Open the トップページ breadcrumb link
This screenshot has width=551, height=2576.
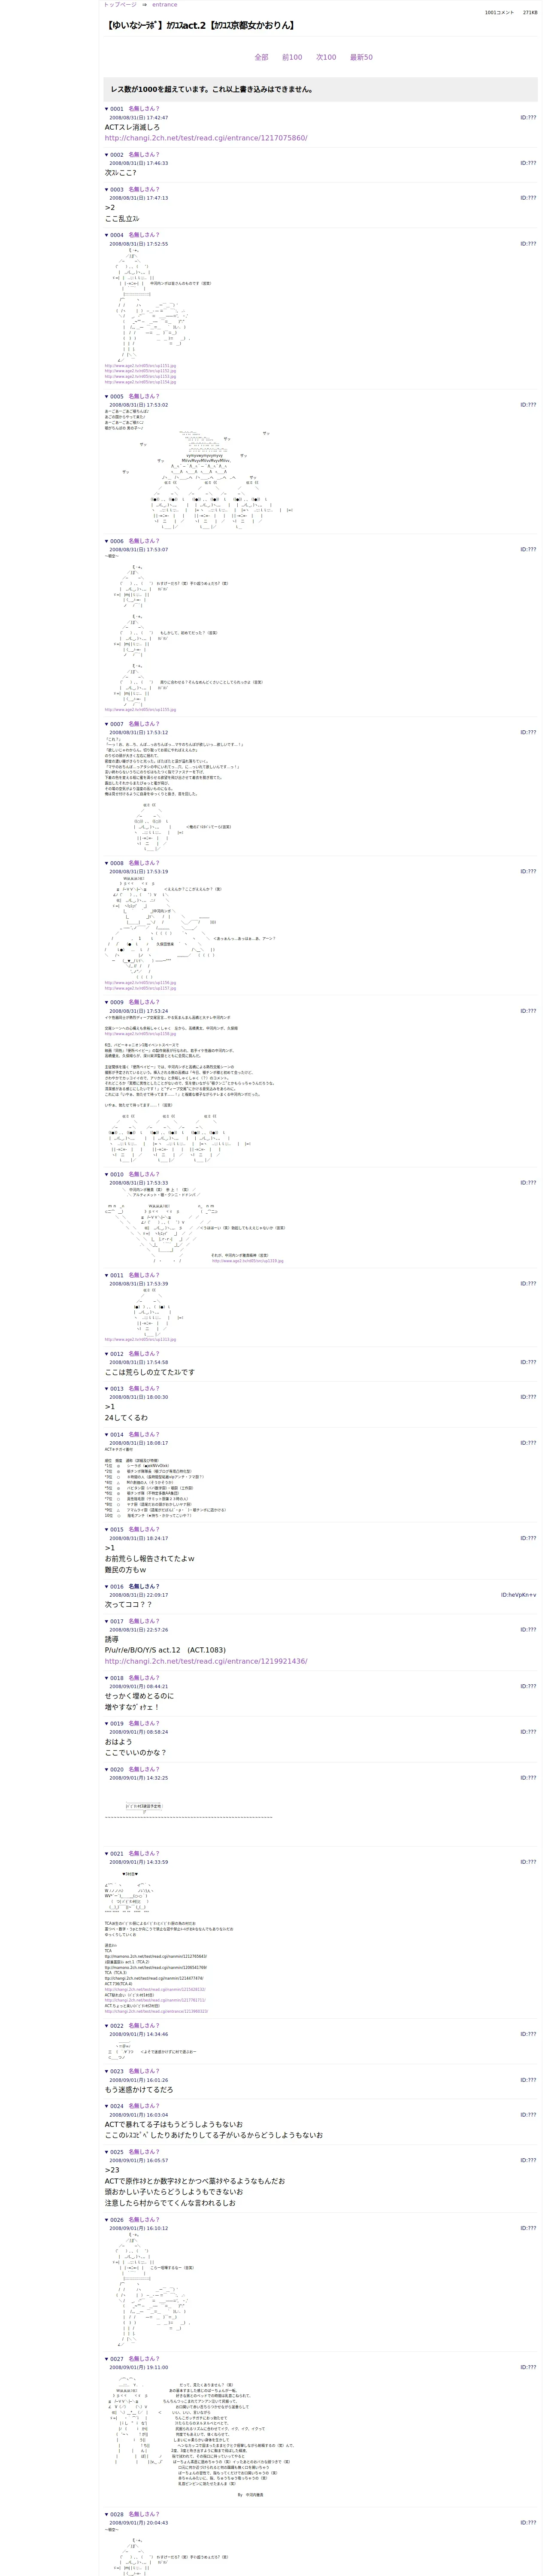point(120,5)
